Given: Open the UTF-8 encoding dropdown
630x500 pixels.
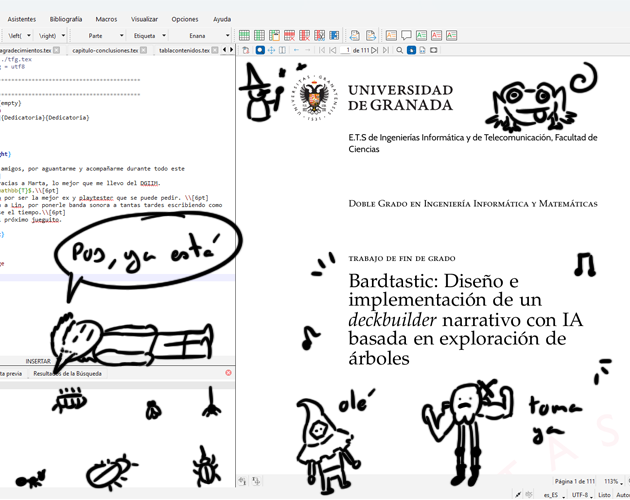Looking at the screenshot, I should coord(582,495).
